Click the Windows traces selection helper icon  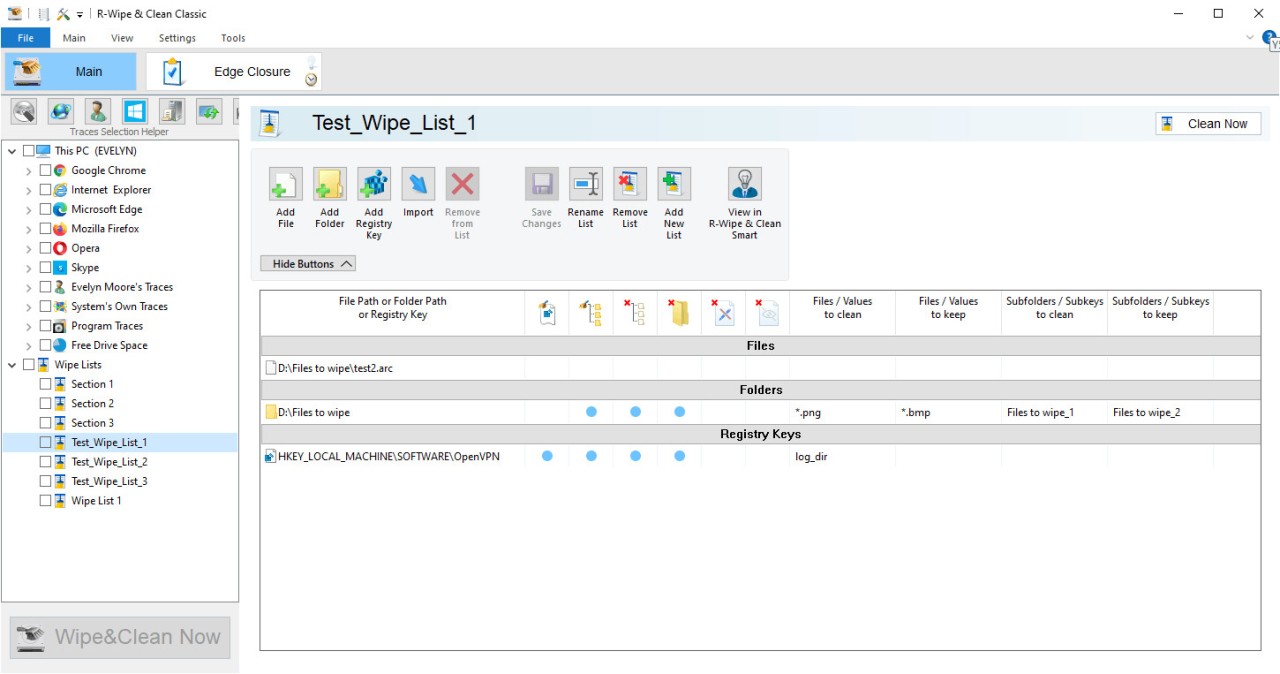135,111
